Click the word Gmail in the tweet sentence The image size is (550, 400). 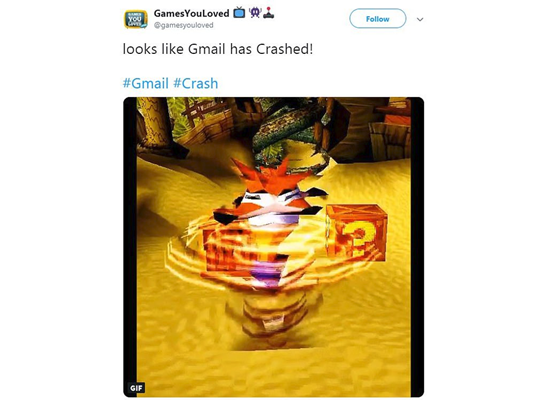click(x=207, y=49)
